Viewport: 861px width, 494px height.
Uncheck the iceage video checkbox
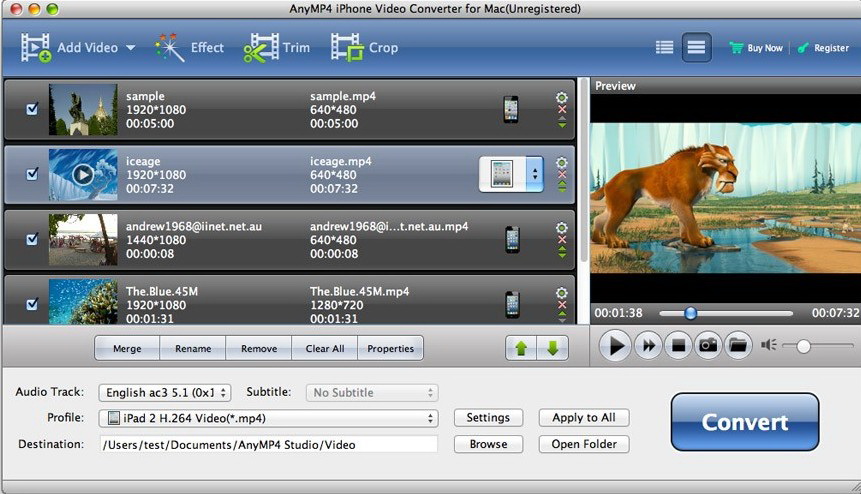point(32,174)
